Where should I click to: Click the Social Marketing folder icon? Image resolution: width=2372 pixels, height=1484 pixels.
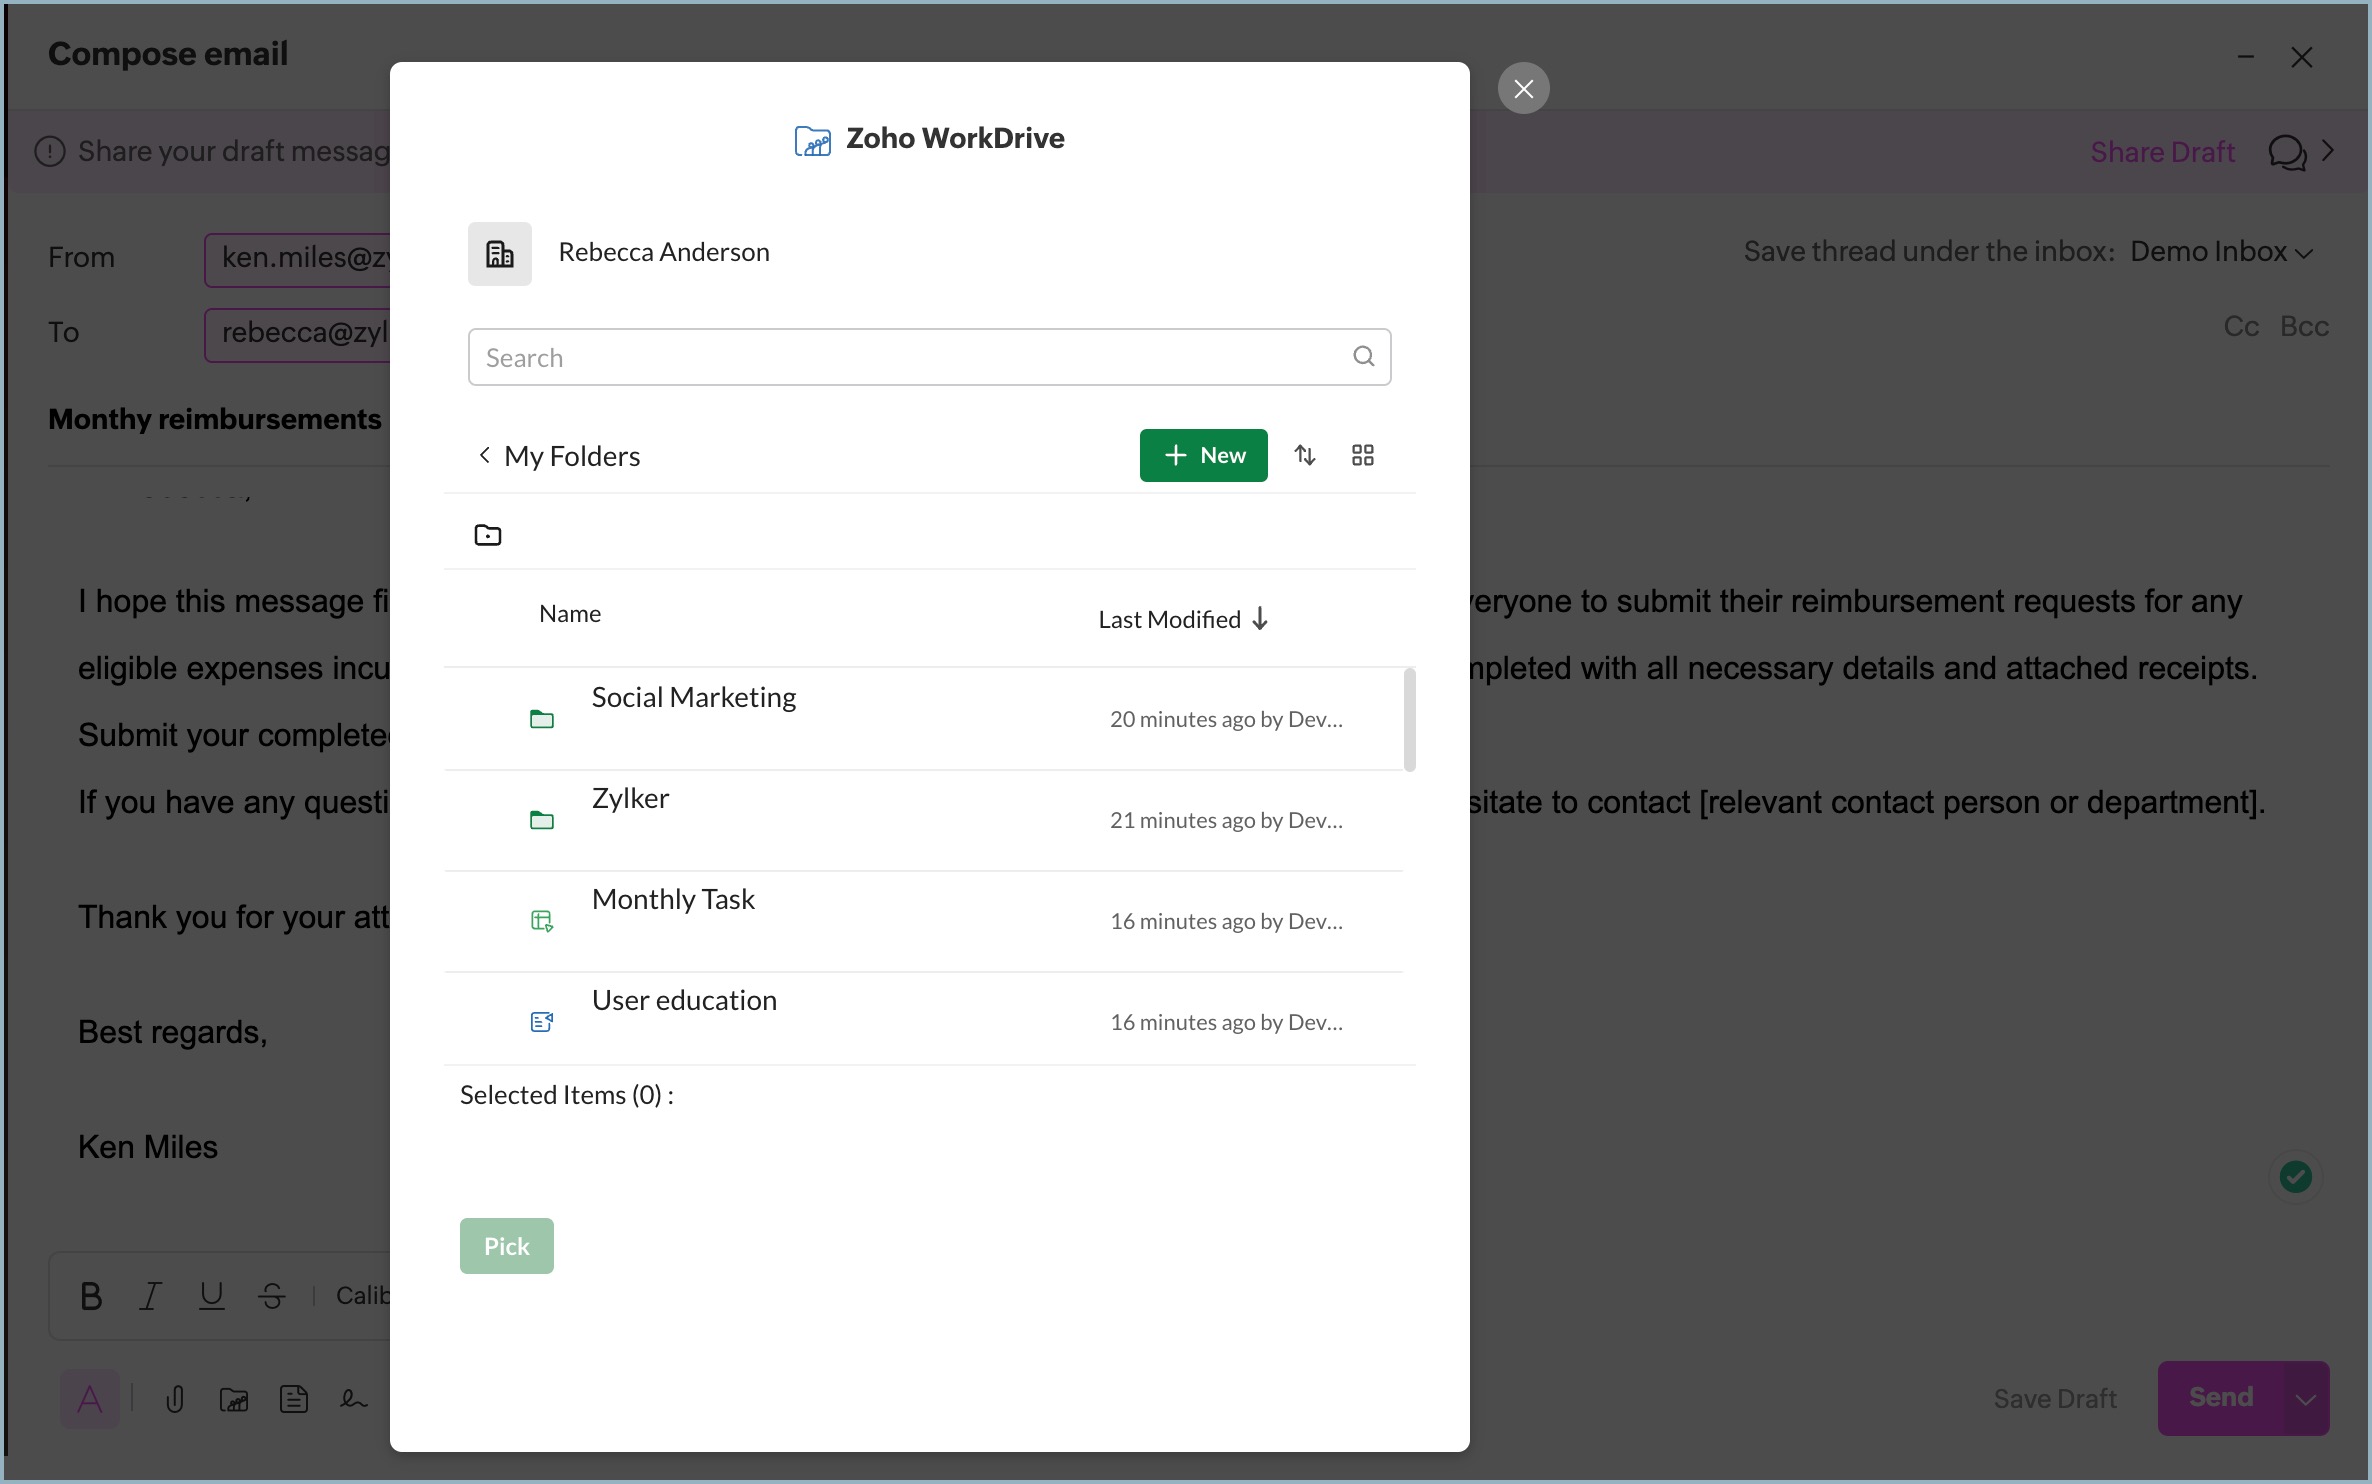pyautogui.click(x=541, y=719)
